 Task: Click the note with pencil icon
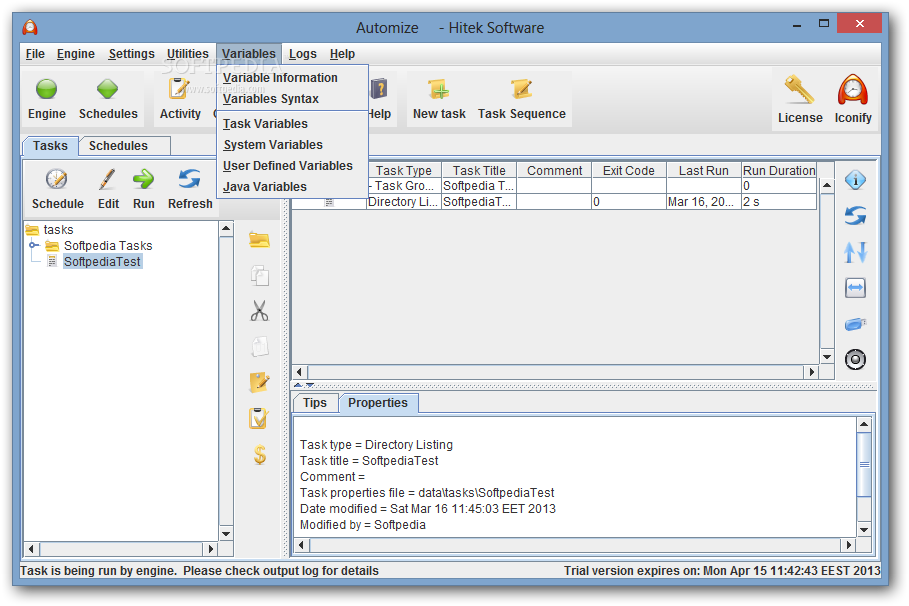click(259, 383)
